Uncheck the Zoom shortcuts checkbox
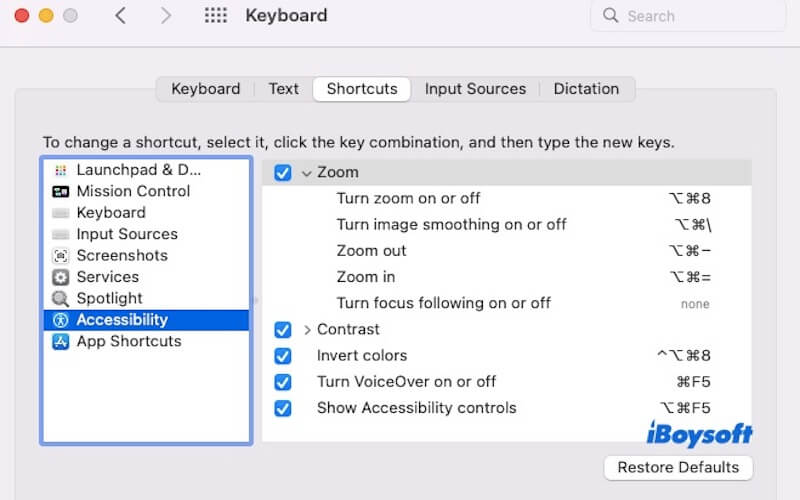This screenshot has height=500, width=800. 283,173
